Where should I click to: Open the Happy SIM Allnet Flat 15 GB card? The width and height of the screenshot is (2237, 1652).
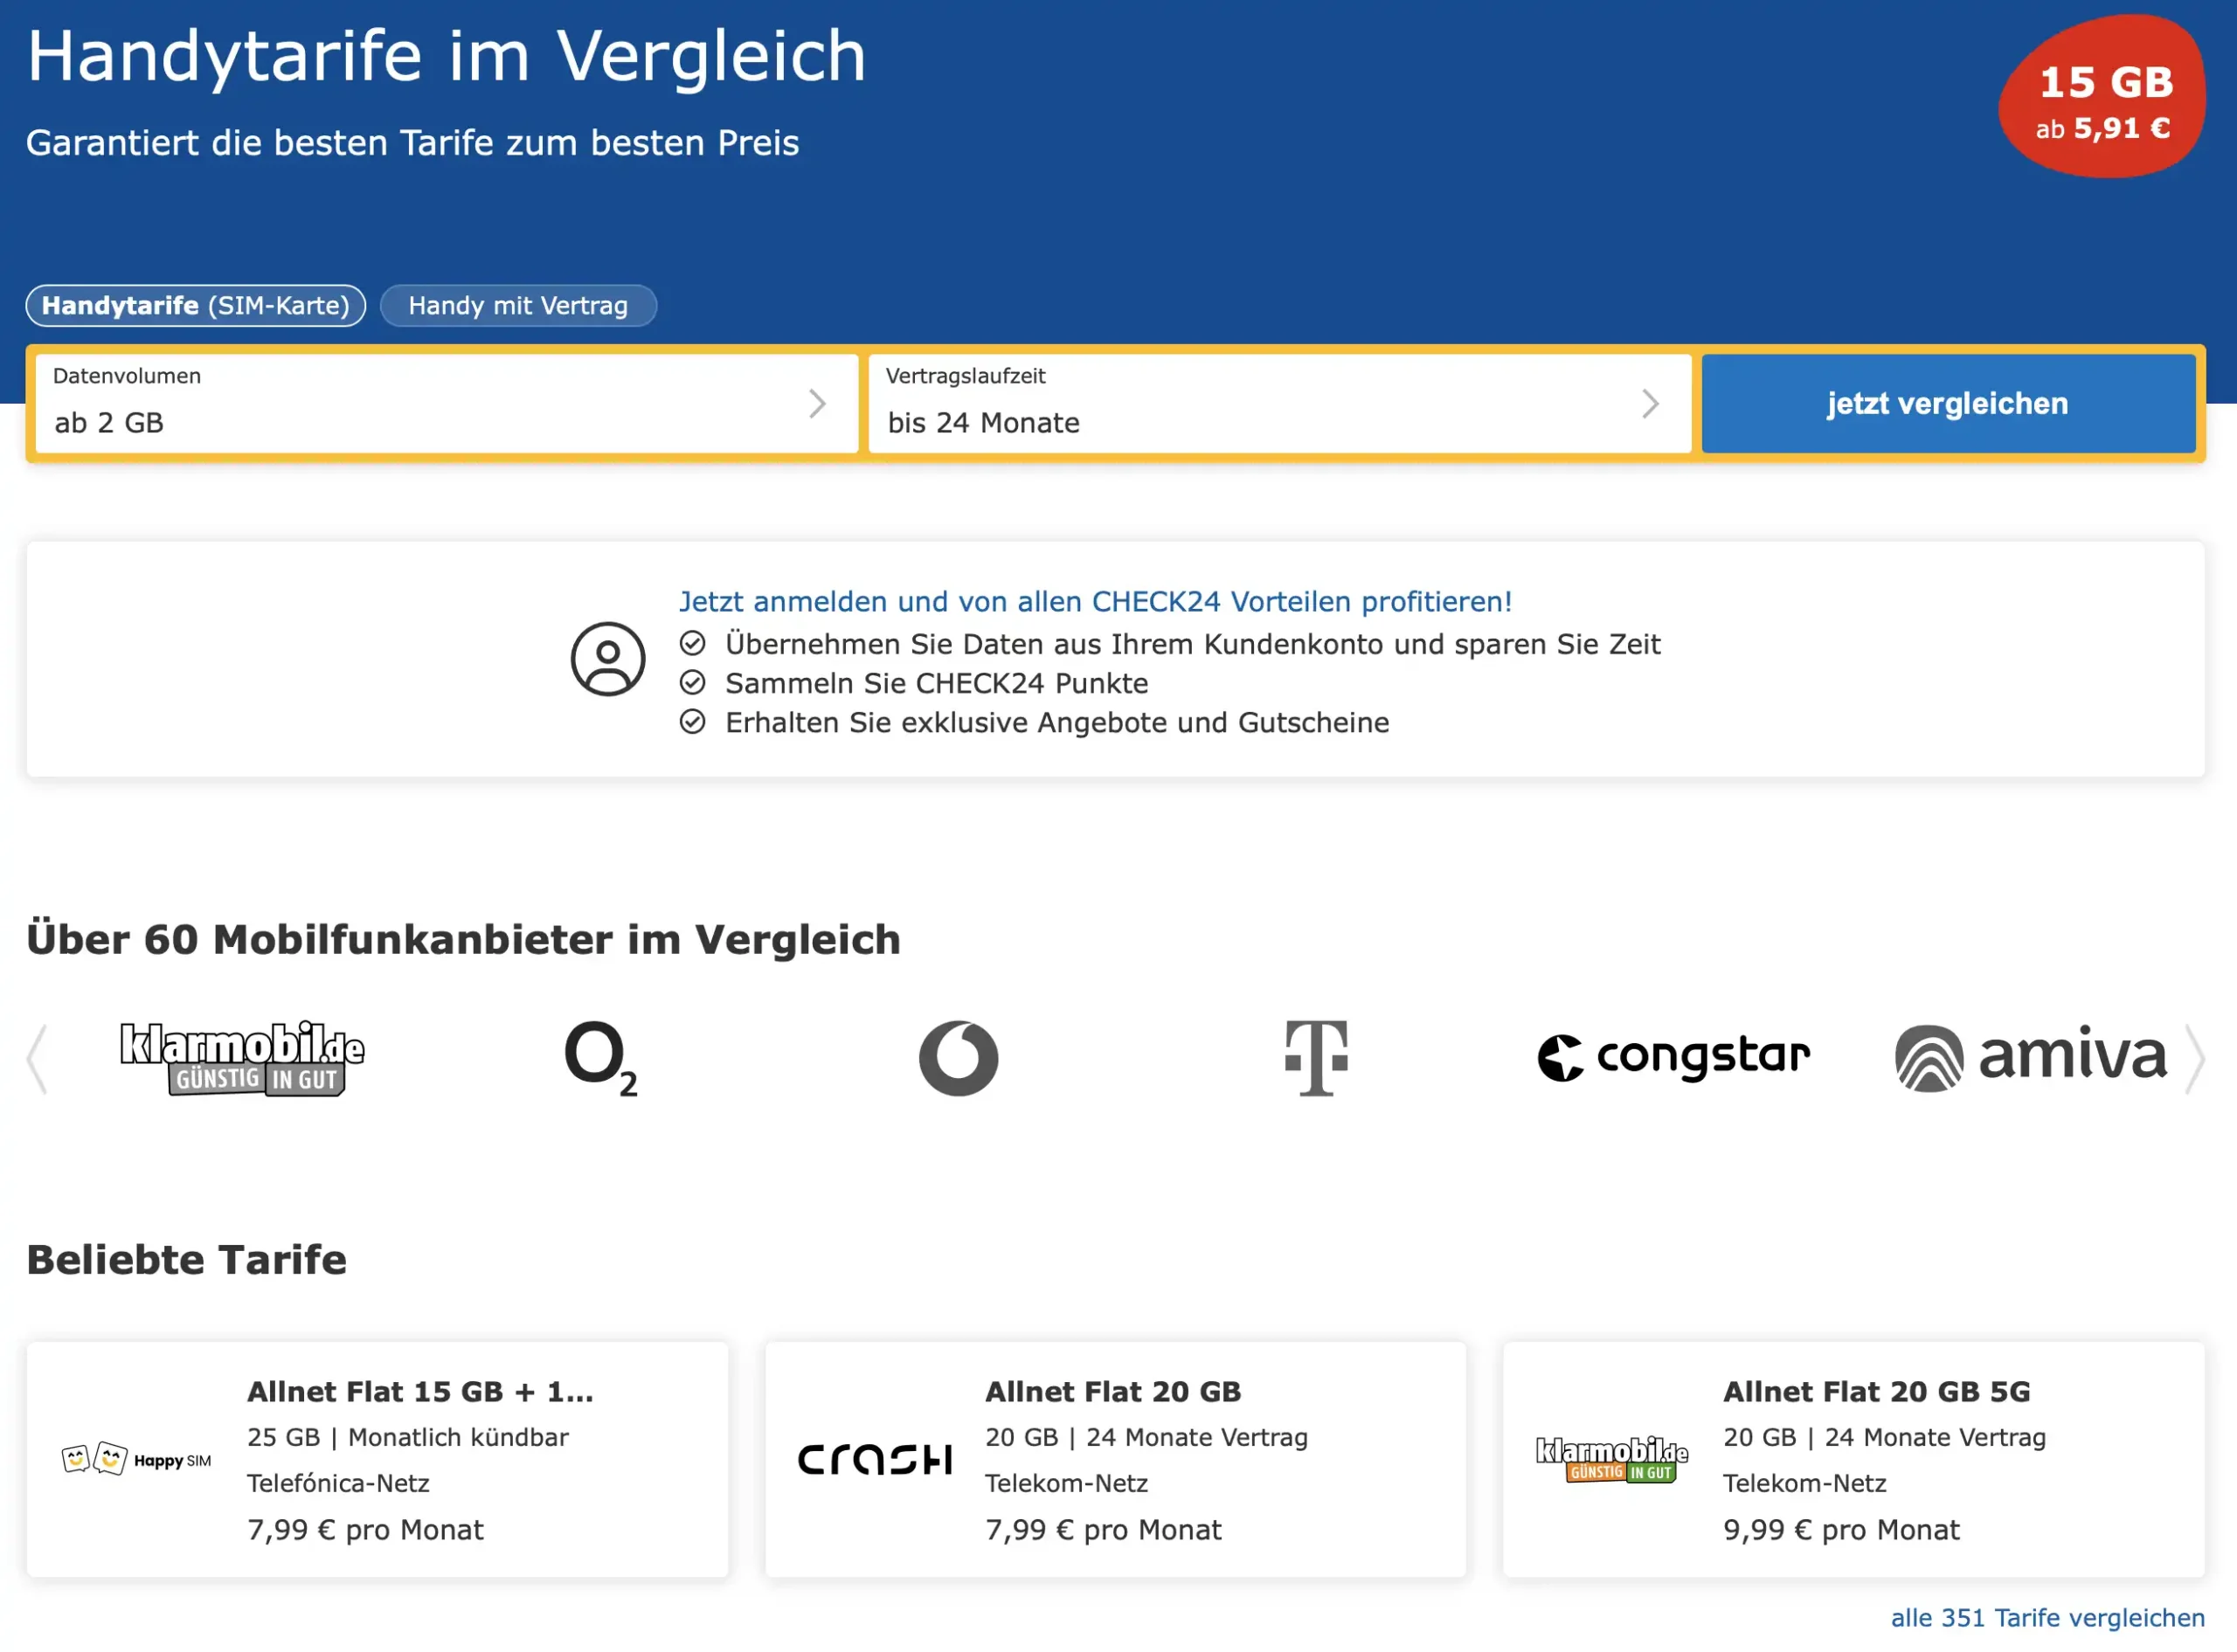[377, 1459]
